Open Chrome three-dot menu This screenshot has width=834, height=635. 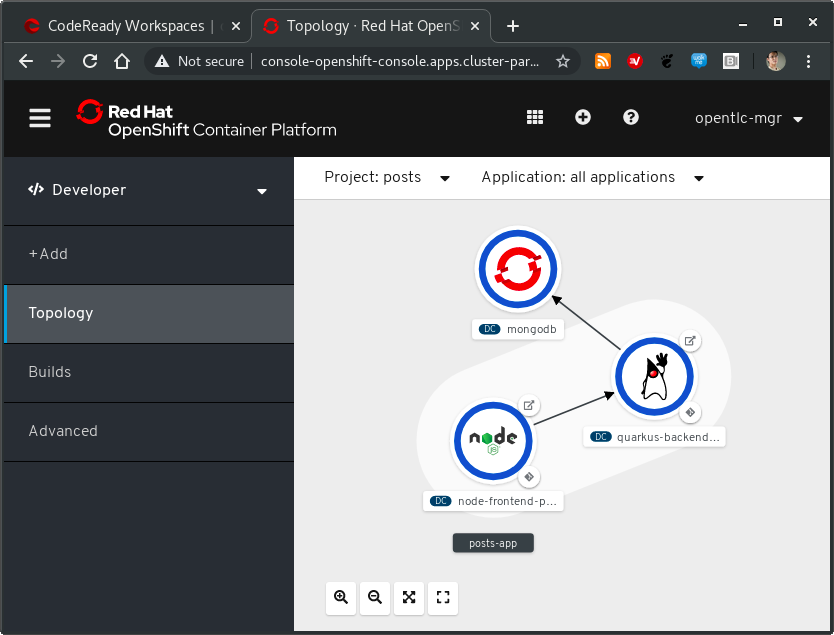[808, 62]
